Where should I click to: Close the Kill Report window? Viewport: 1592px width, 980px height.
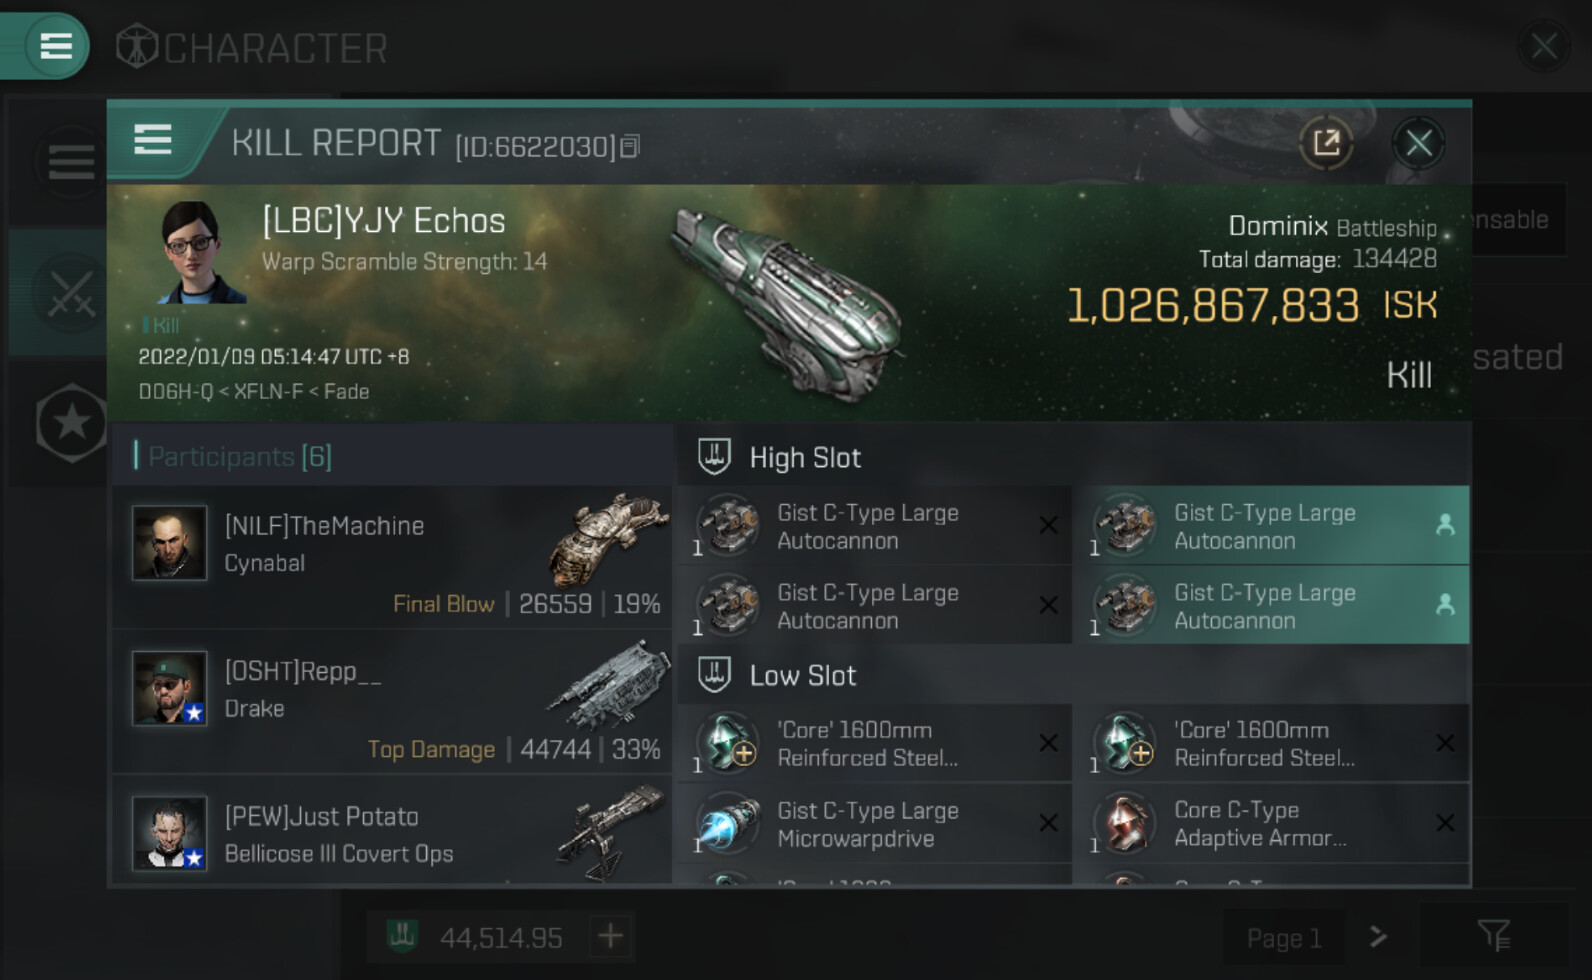click(x=1418, y=143)
